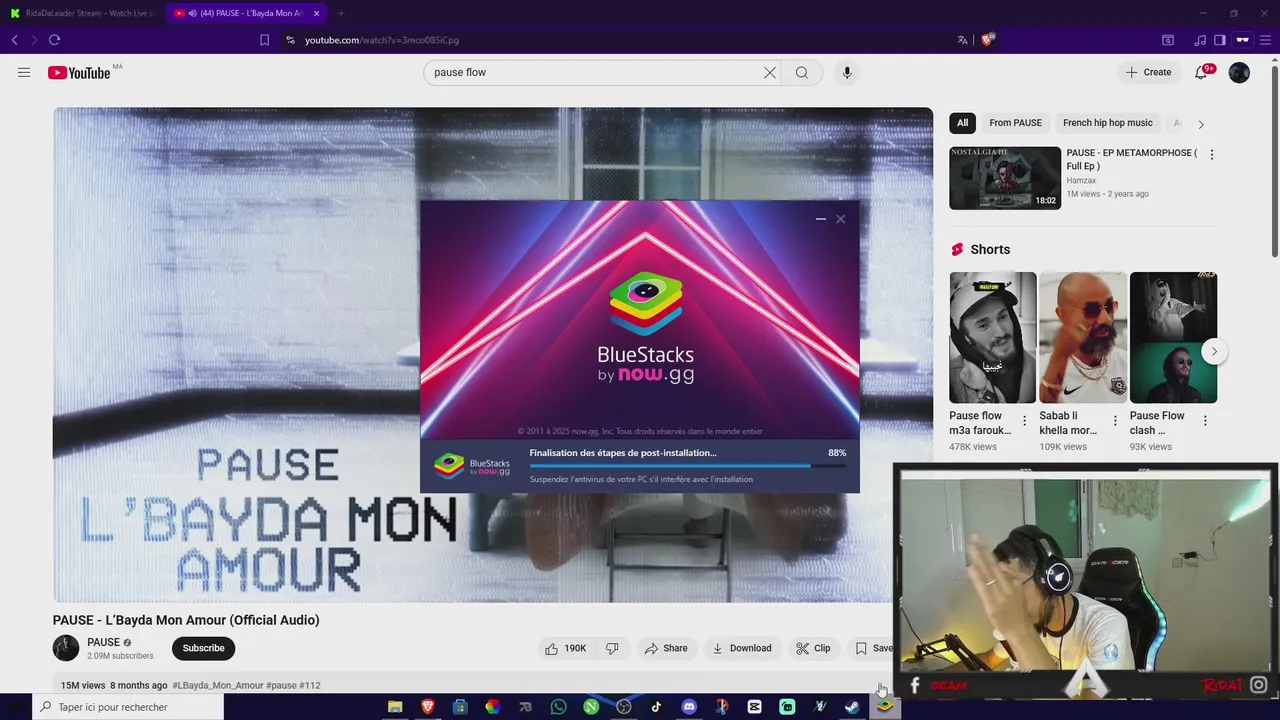Switch to the RidaDaLeader Stream browser tab
1280x720 pixels.
coord(83,13)
